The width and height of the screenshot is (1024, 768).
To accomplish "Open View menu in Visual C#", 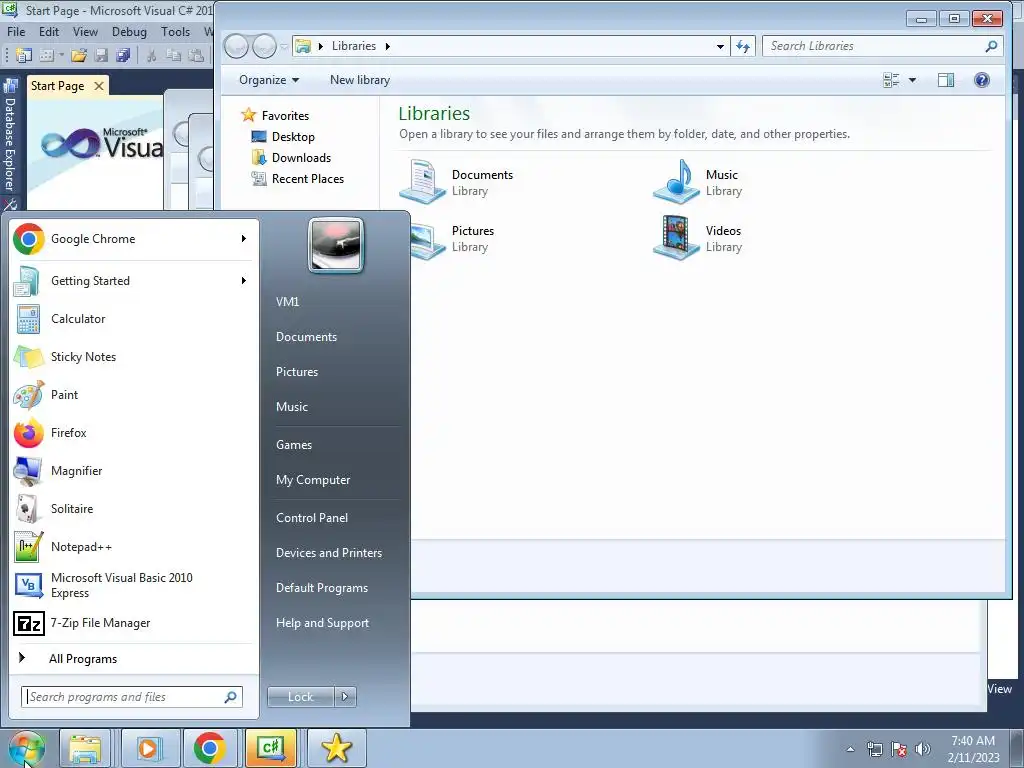I will pyautogui.click(x=85, y=31).
